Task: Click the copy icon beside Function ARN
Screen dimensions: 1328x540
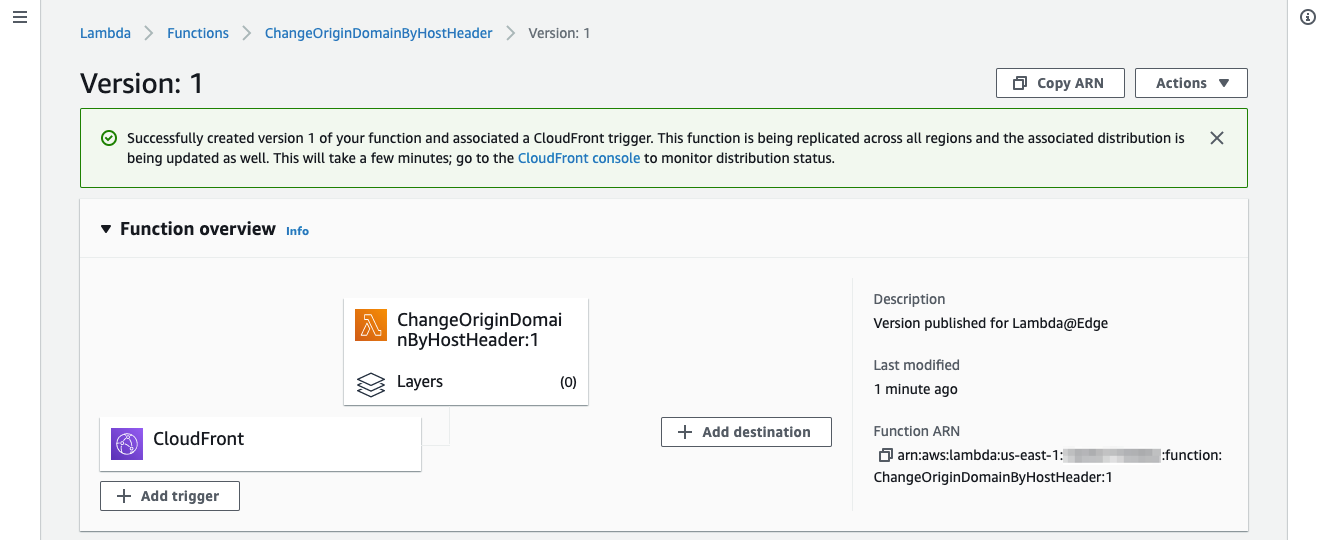Action: tap(884, 456)
